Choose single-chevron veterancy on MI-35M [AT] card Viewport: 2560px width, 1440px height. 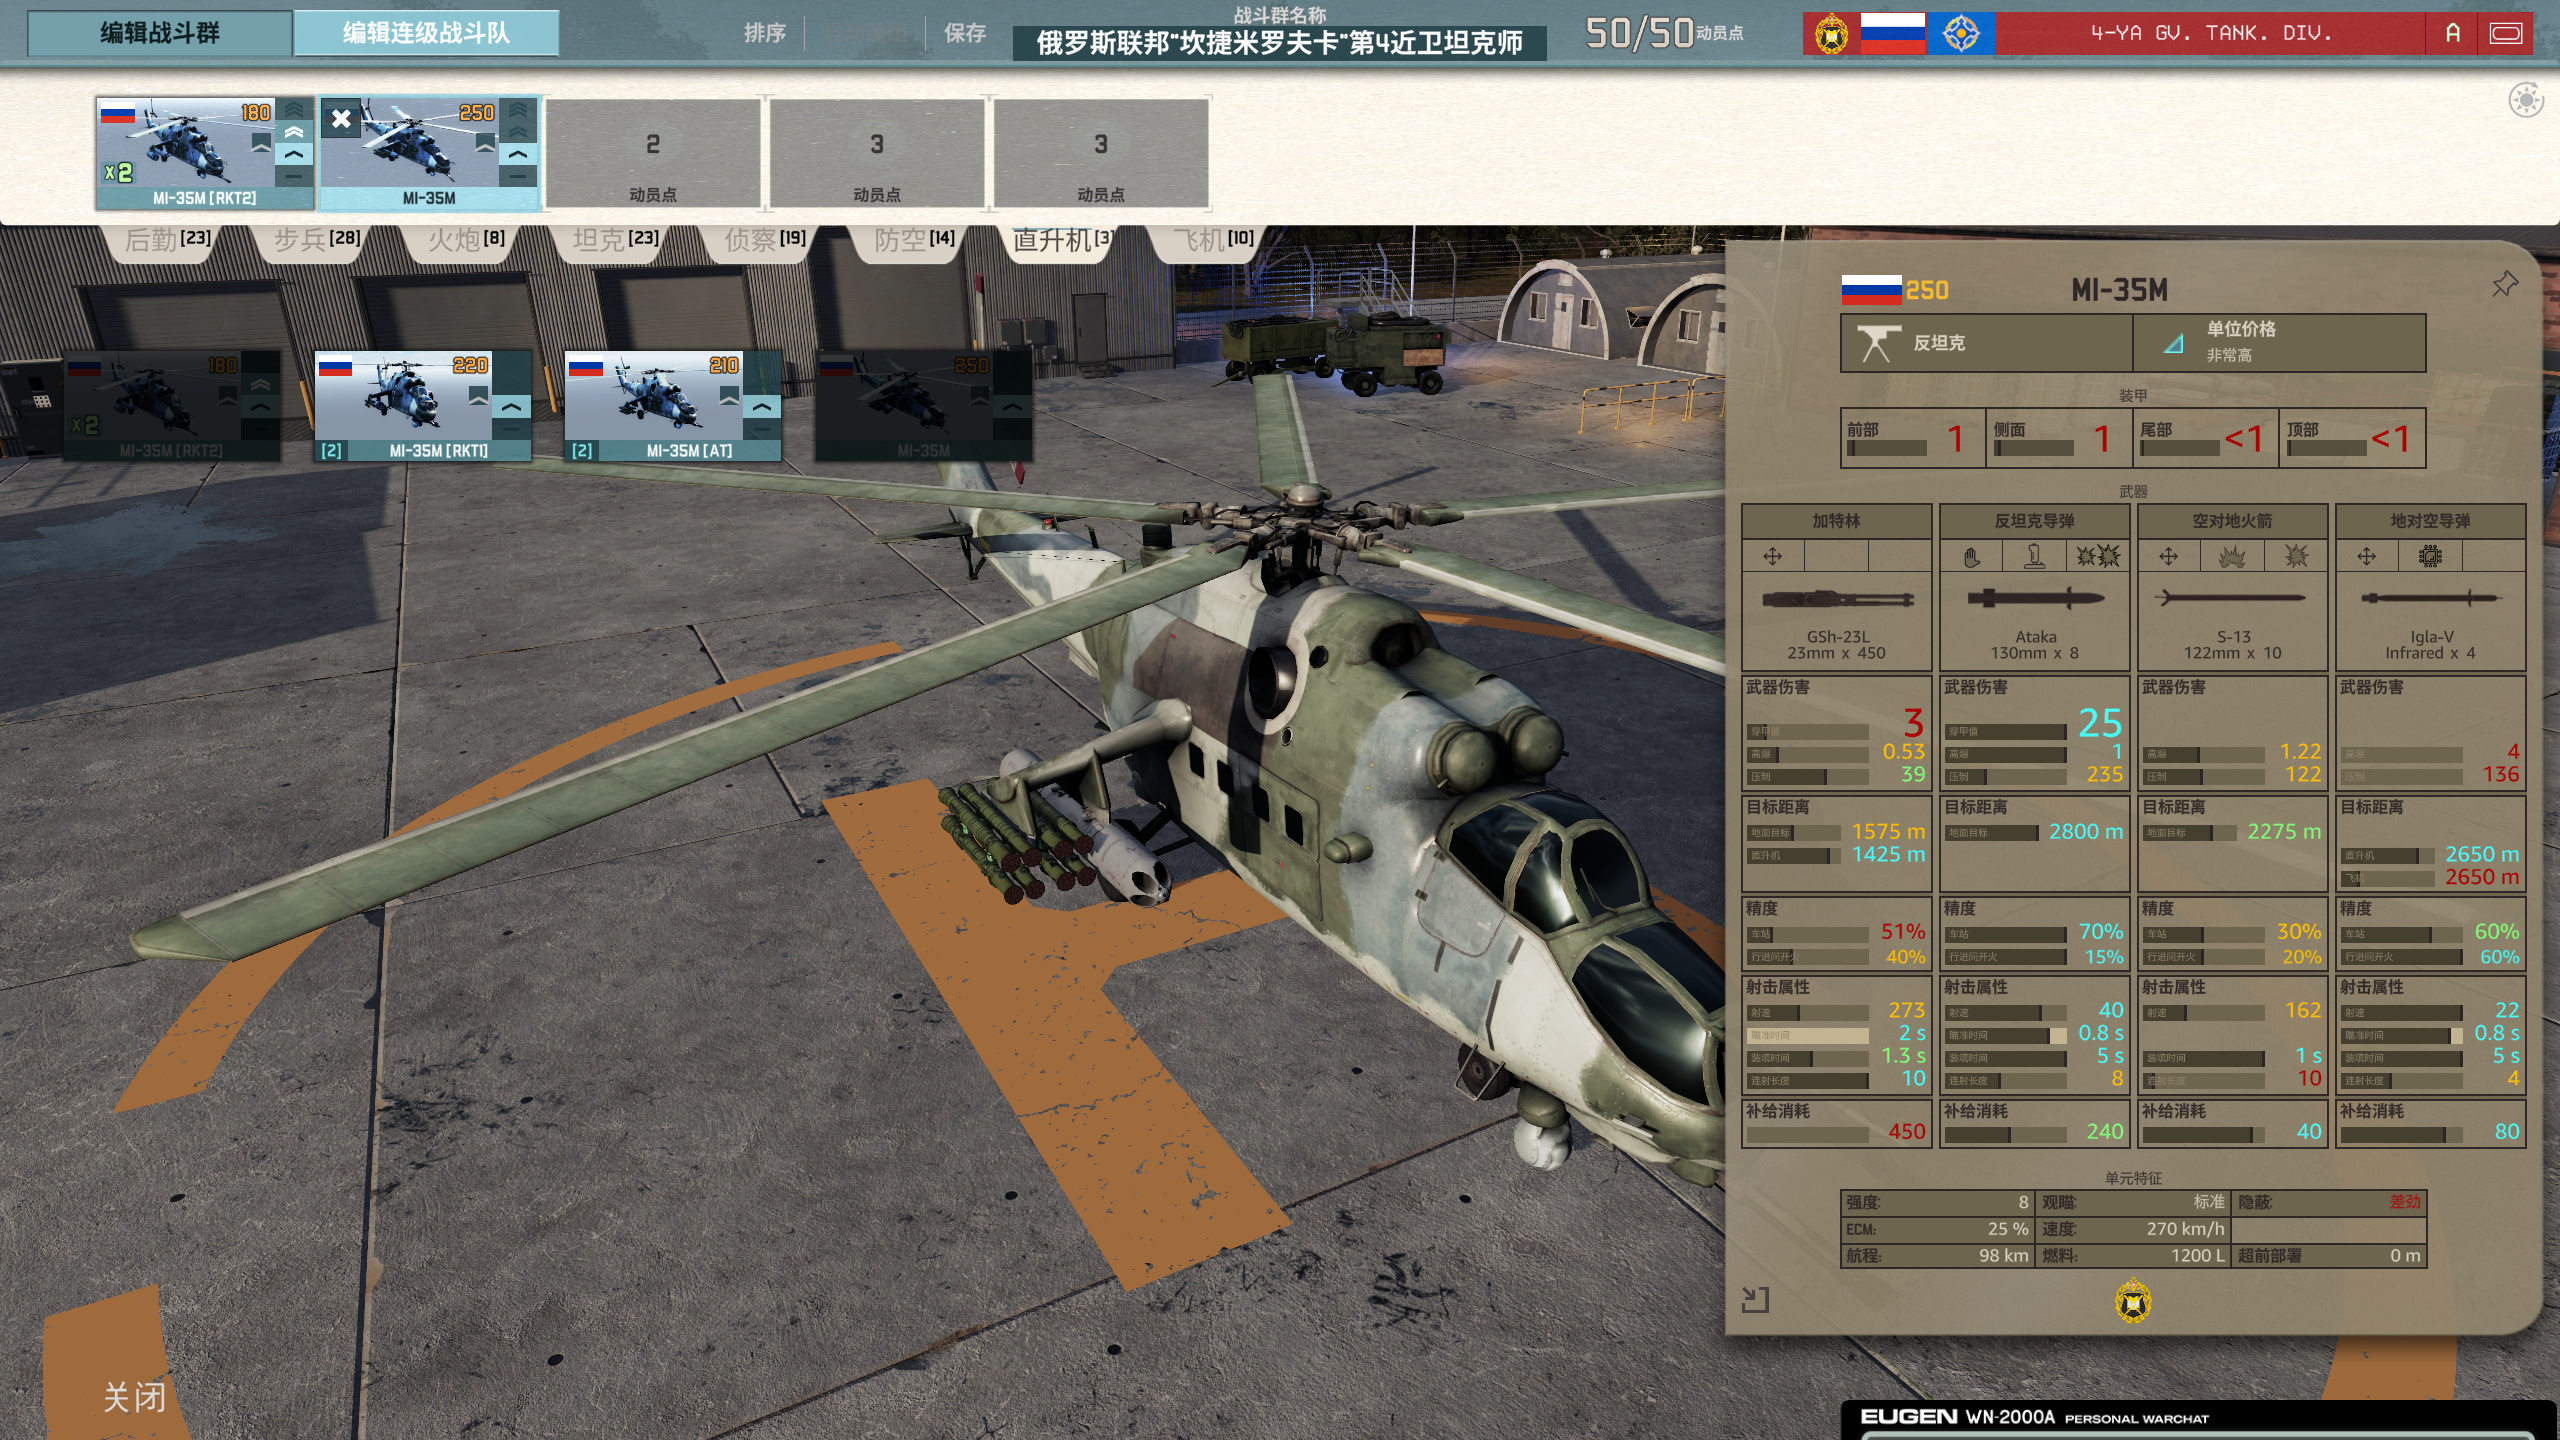[762, 407]
